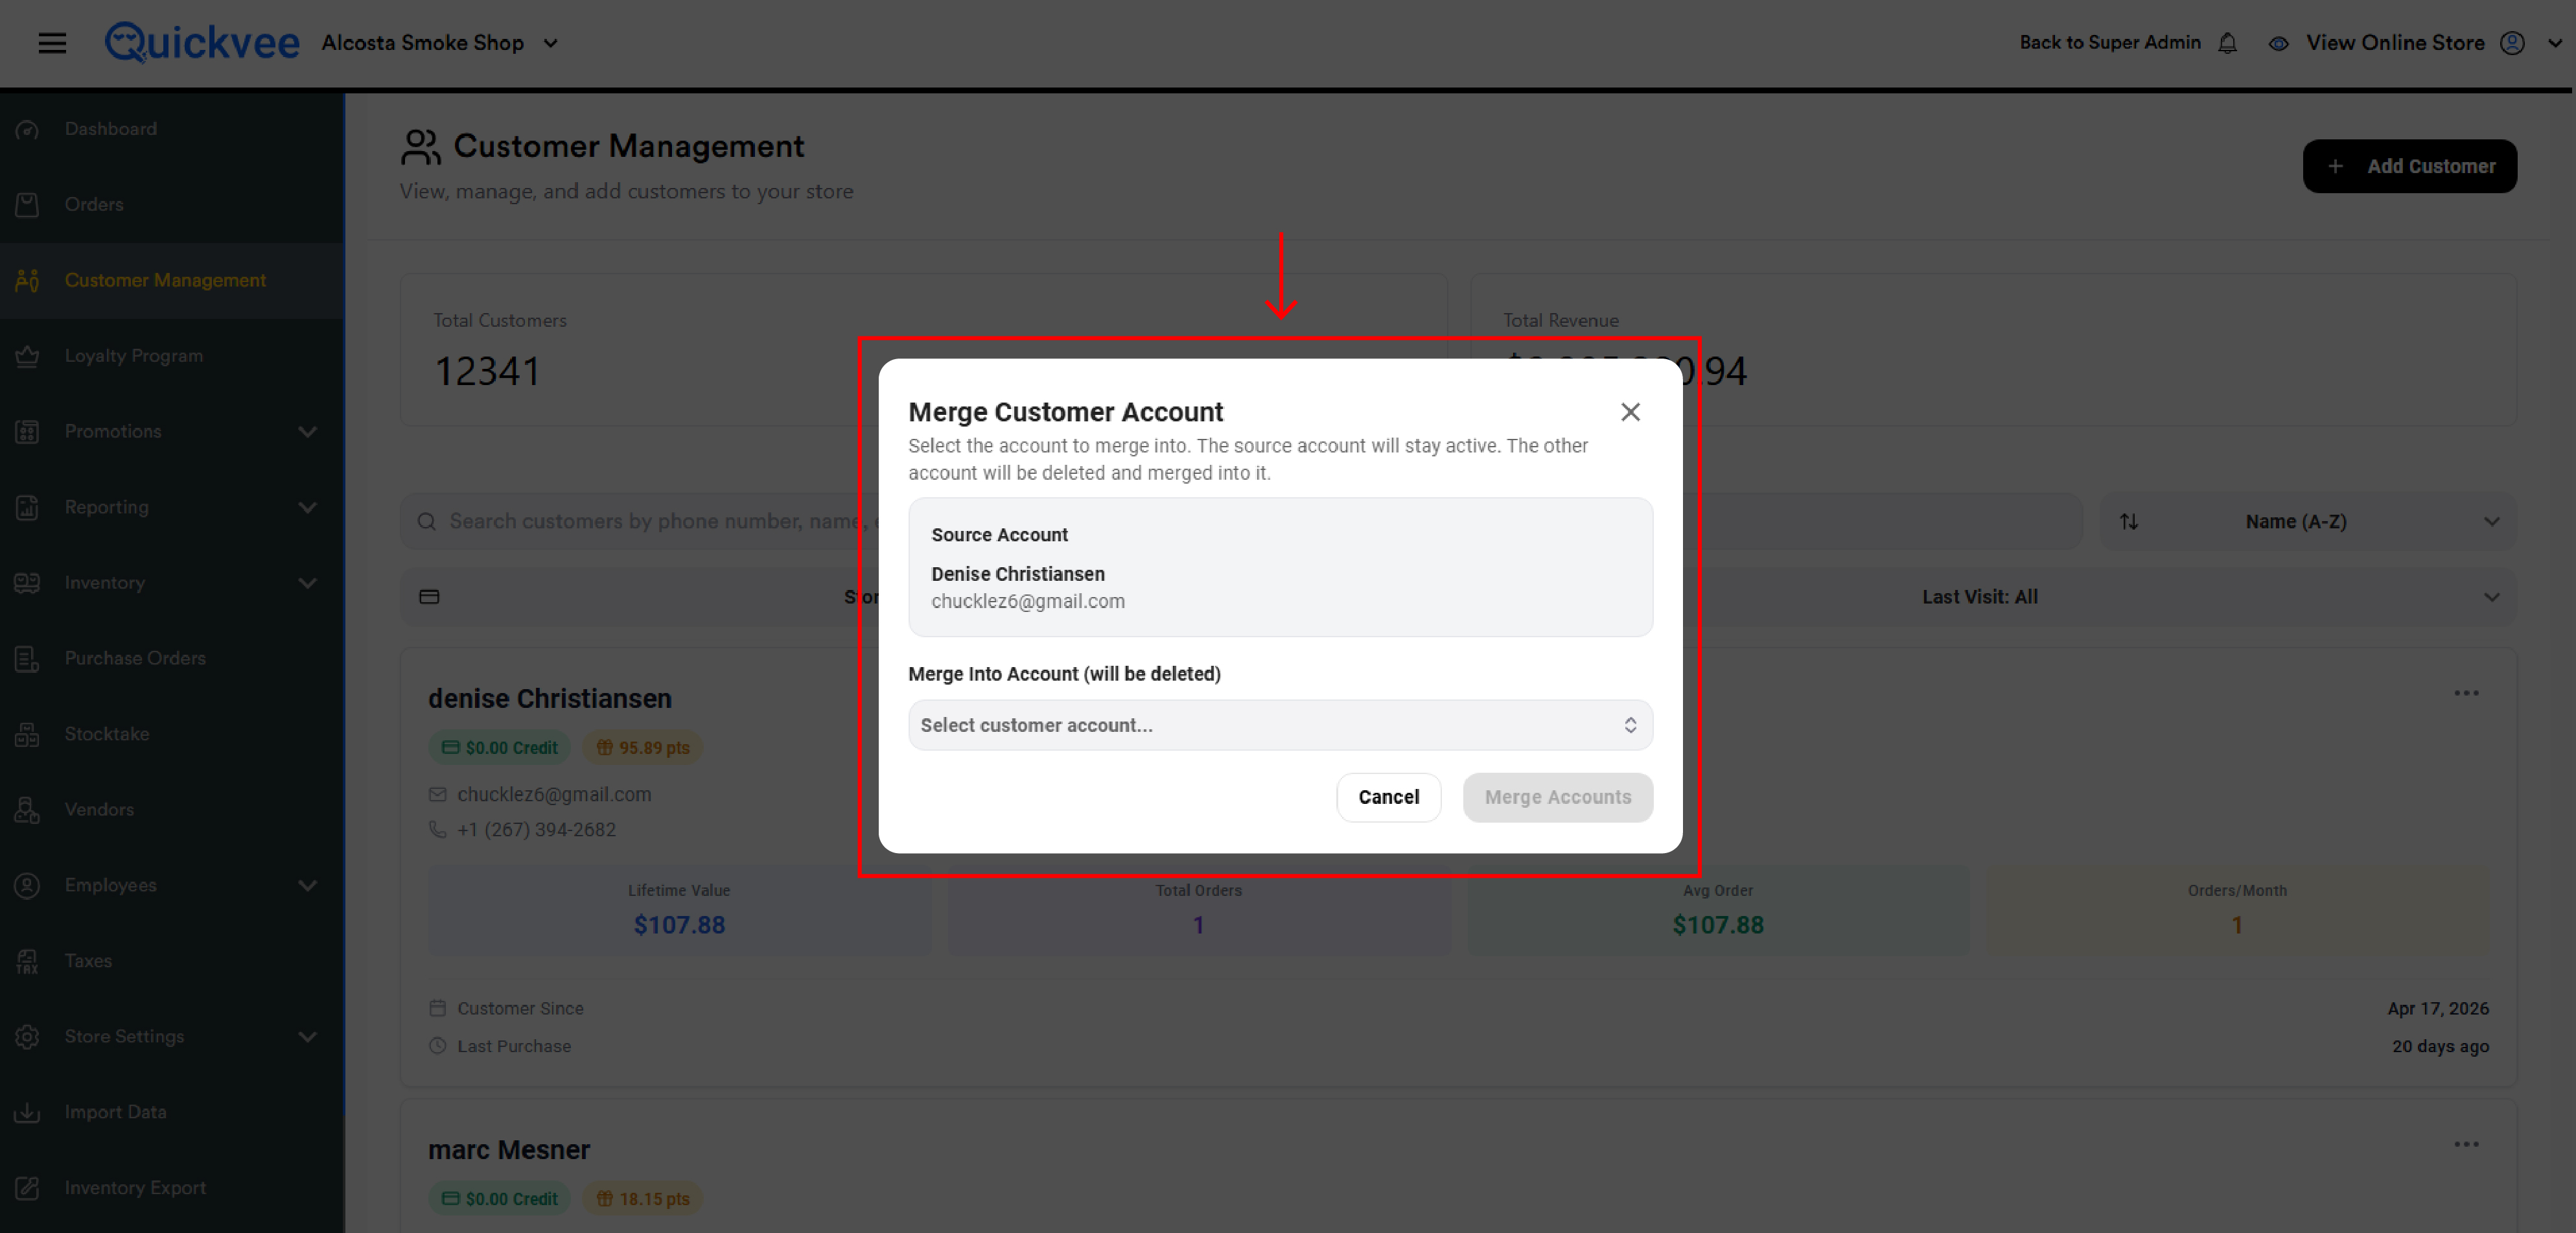Click the Reporting chart icon
The width and height of the screenshot is (2576, 1233).
[27, 507]
